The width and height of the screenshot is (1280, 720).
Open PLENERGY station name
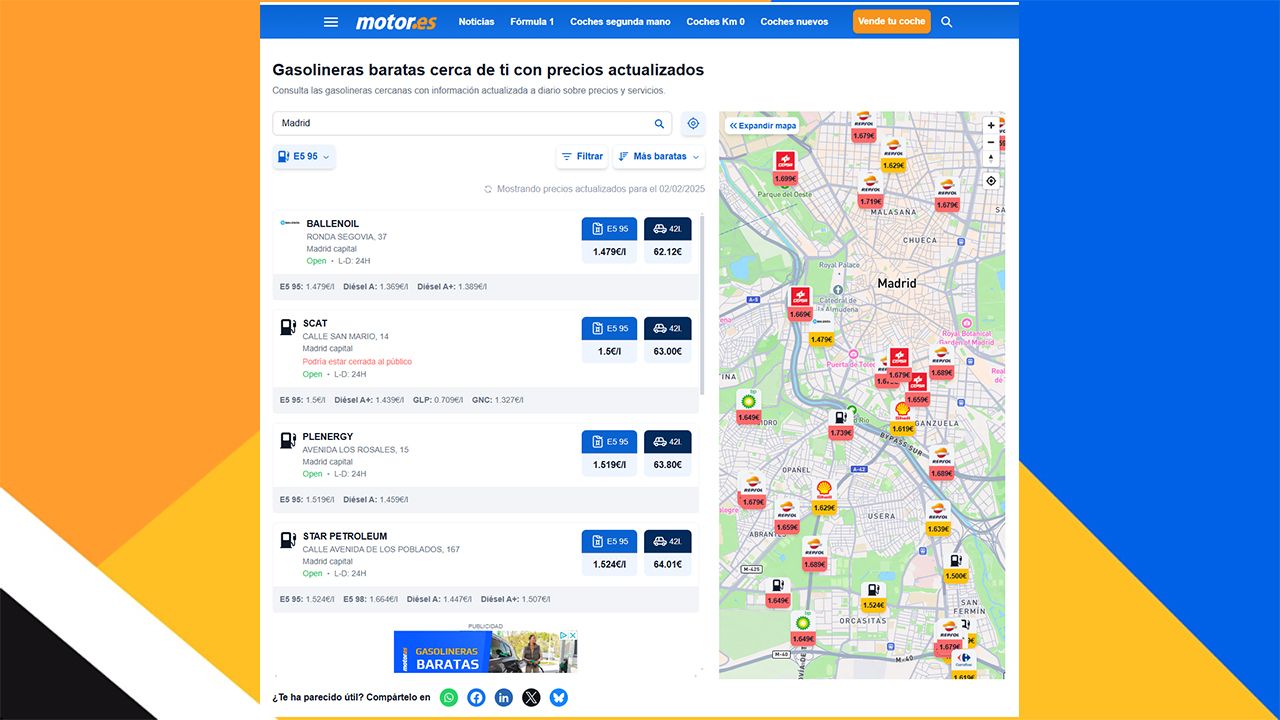tap(330, 437)
